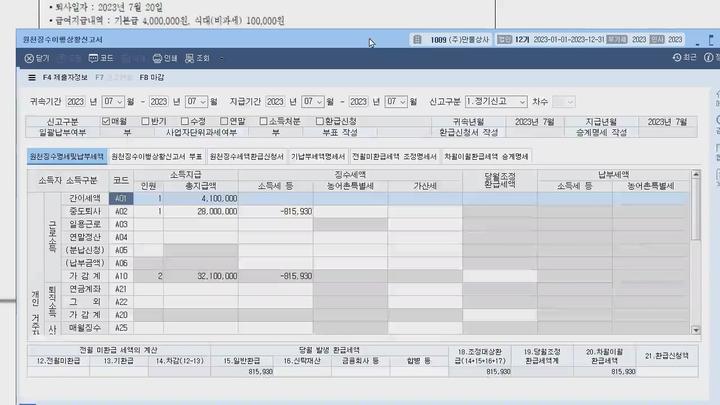Screen dimensions: 720x405
Task: Click the 지급기간 end year field
Action: pos(358,101)
